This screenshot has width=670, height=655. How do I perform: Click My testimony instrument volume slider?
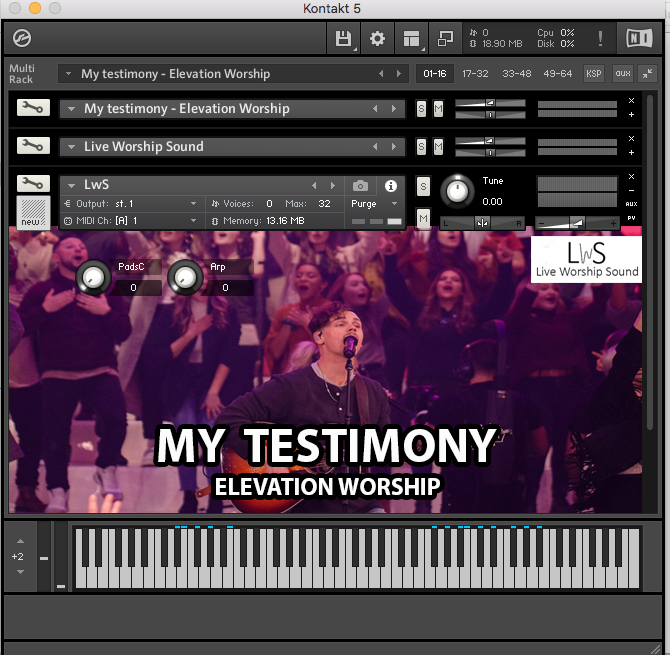[490, 103]
